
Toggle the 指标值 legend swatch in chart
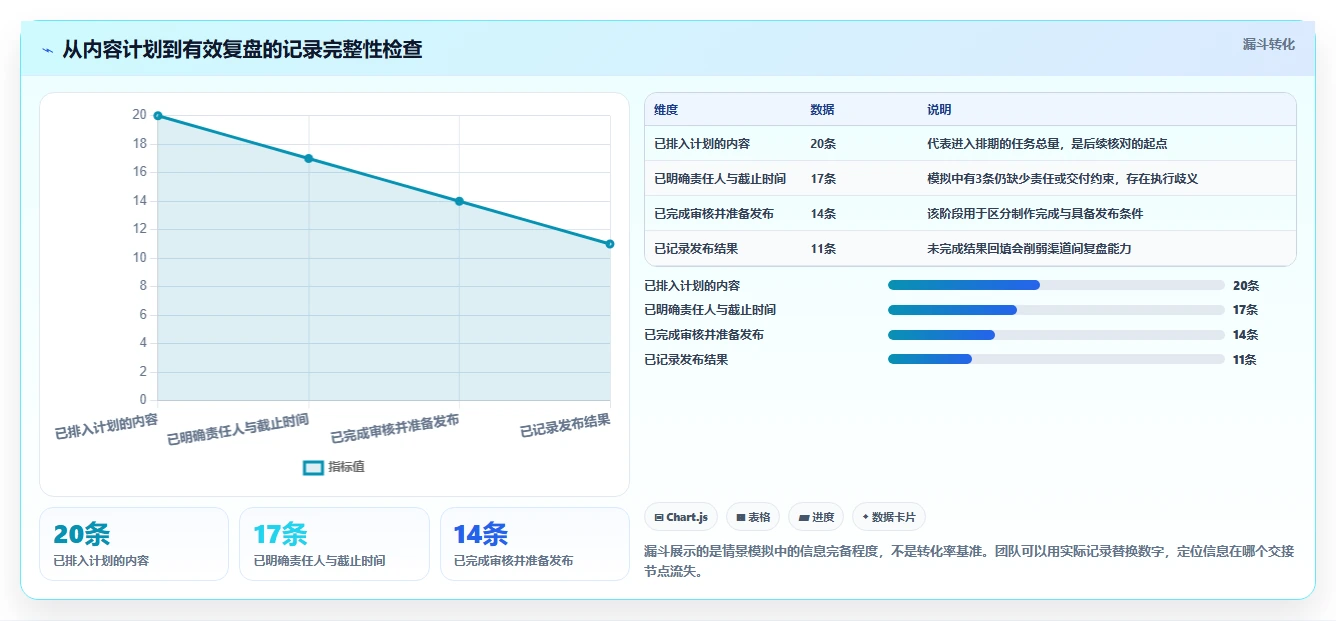pyautogui.click(x=313, y=467)
